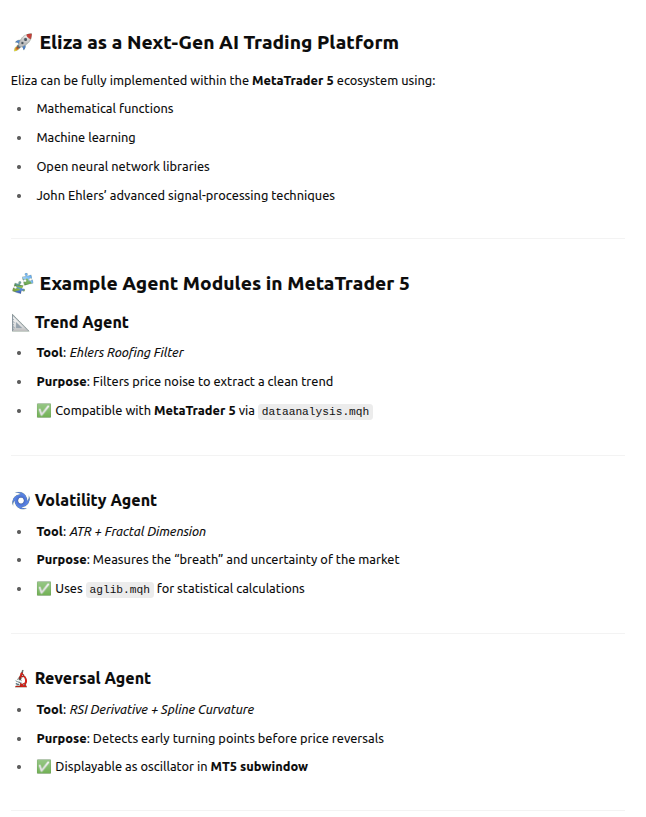Click the Trend Agent subheading text

click(82, 323)
